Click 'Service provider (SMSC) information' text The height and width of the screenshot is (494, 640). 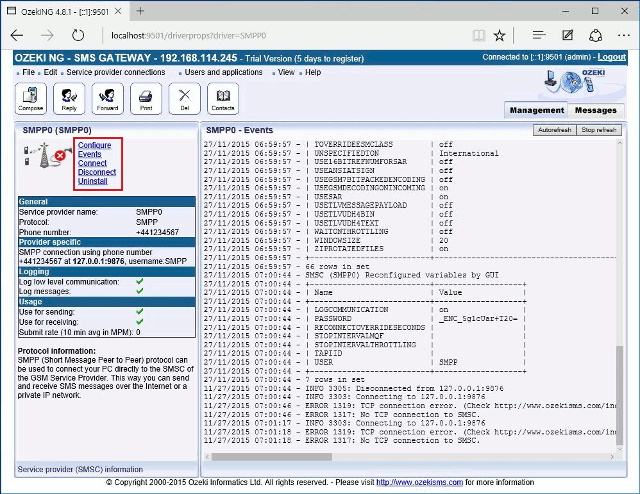point(80,470)
